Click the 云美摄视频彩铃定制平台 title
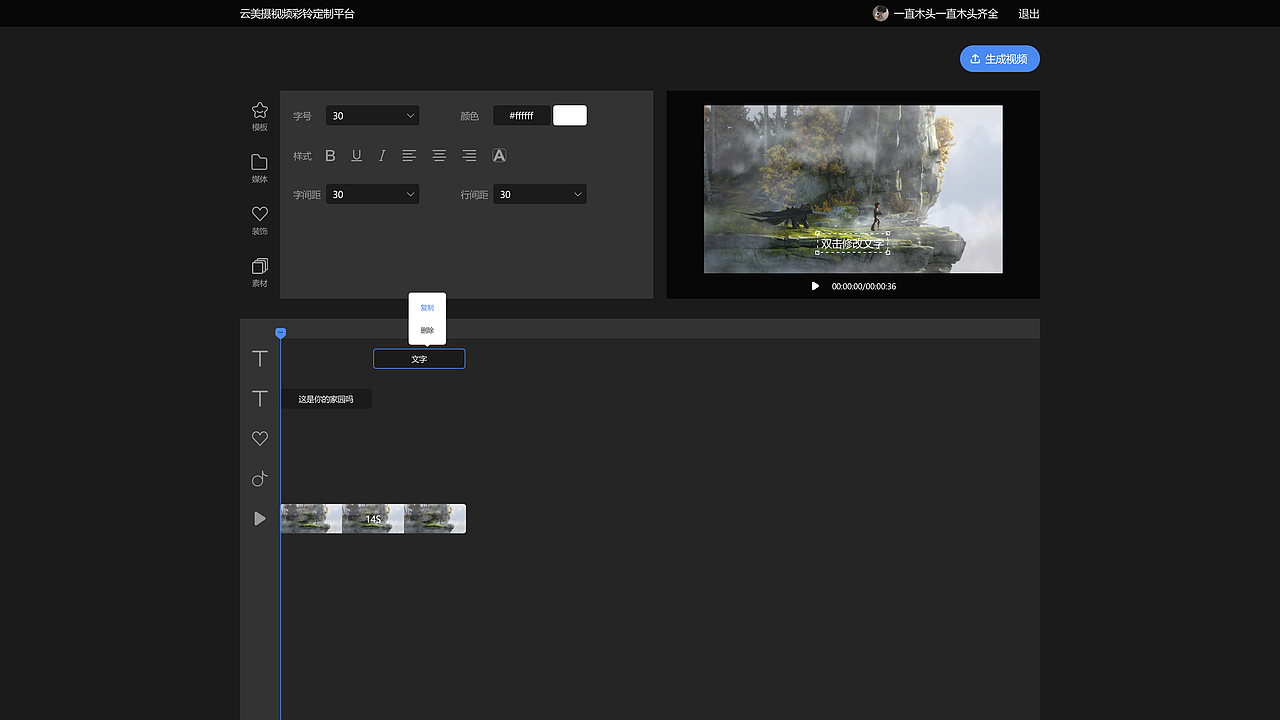The width and height of the screenshot is (1280, 720). coord(297,14)
